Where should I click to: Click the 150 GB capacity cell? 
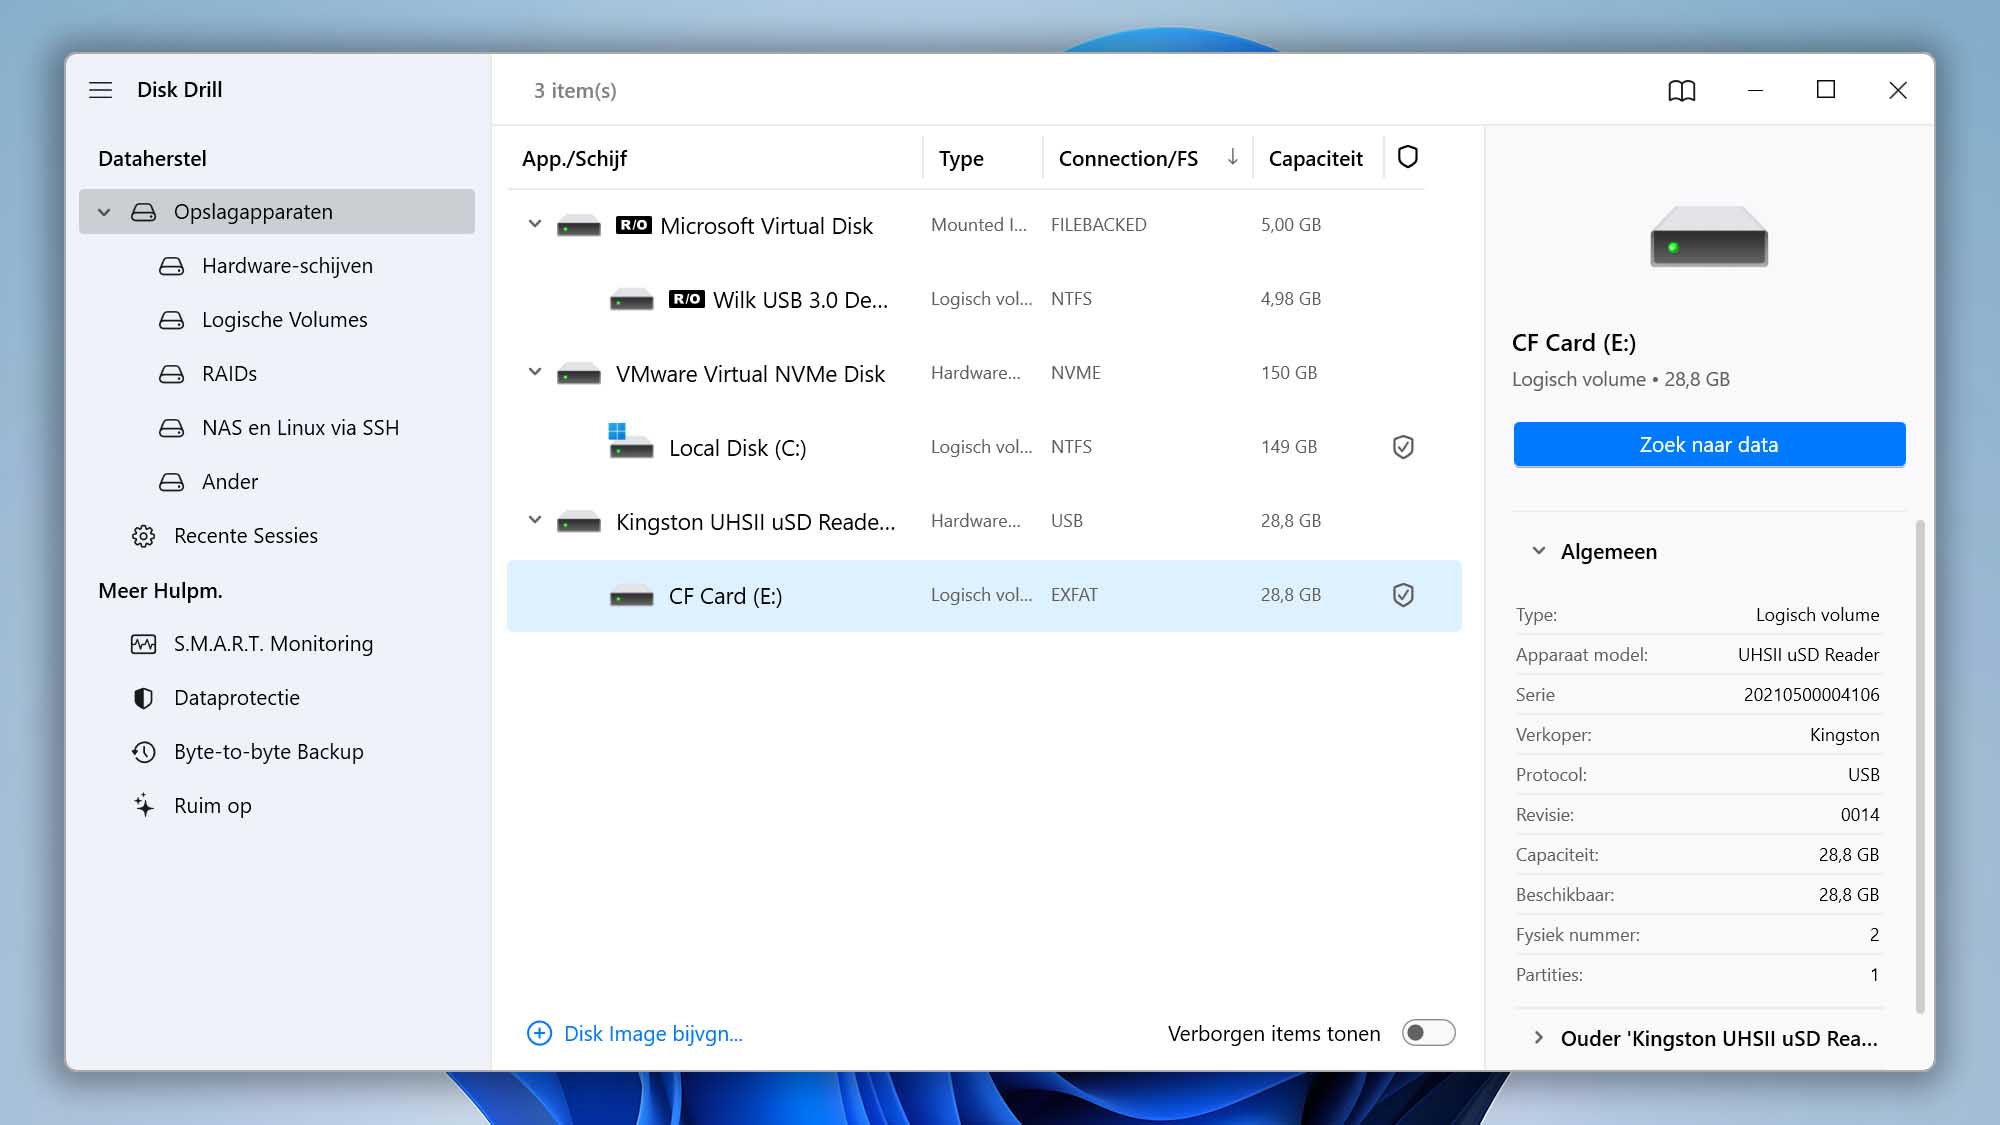pos(1289,373)
